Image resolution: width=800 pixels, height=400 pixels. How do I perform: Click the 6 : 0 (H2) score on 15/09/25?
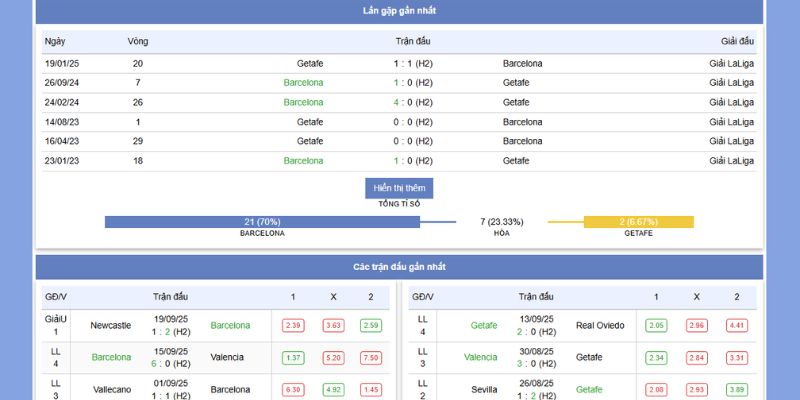tap(171, 364)
